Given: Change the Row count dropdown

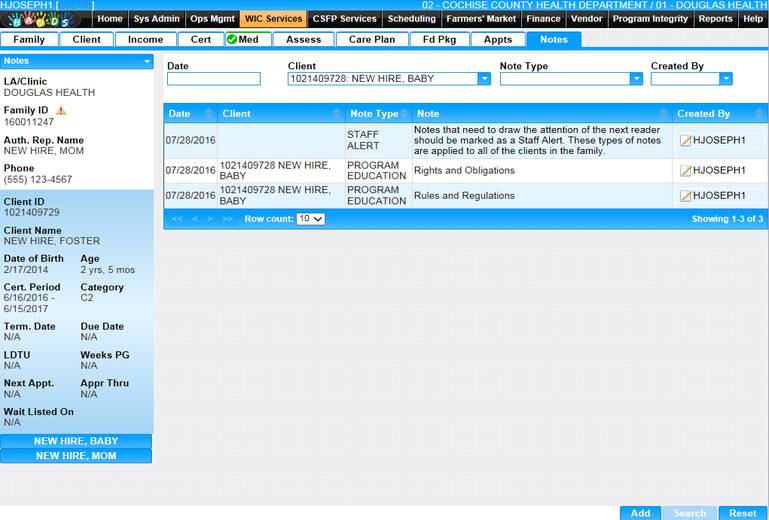Looking at the screenshot, I should point(311,218).
